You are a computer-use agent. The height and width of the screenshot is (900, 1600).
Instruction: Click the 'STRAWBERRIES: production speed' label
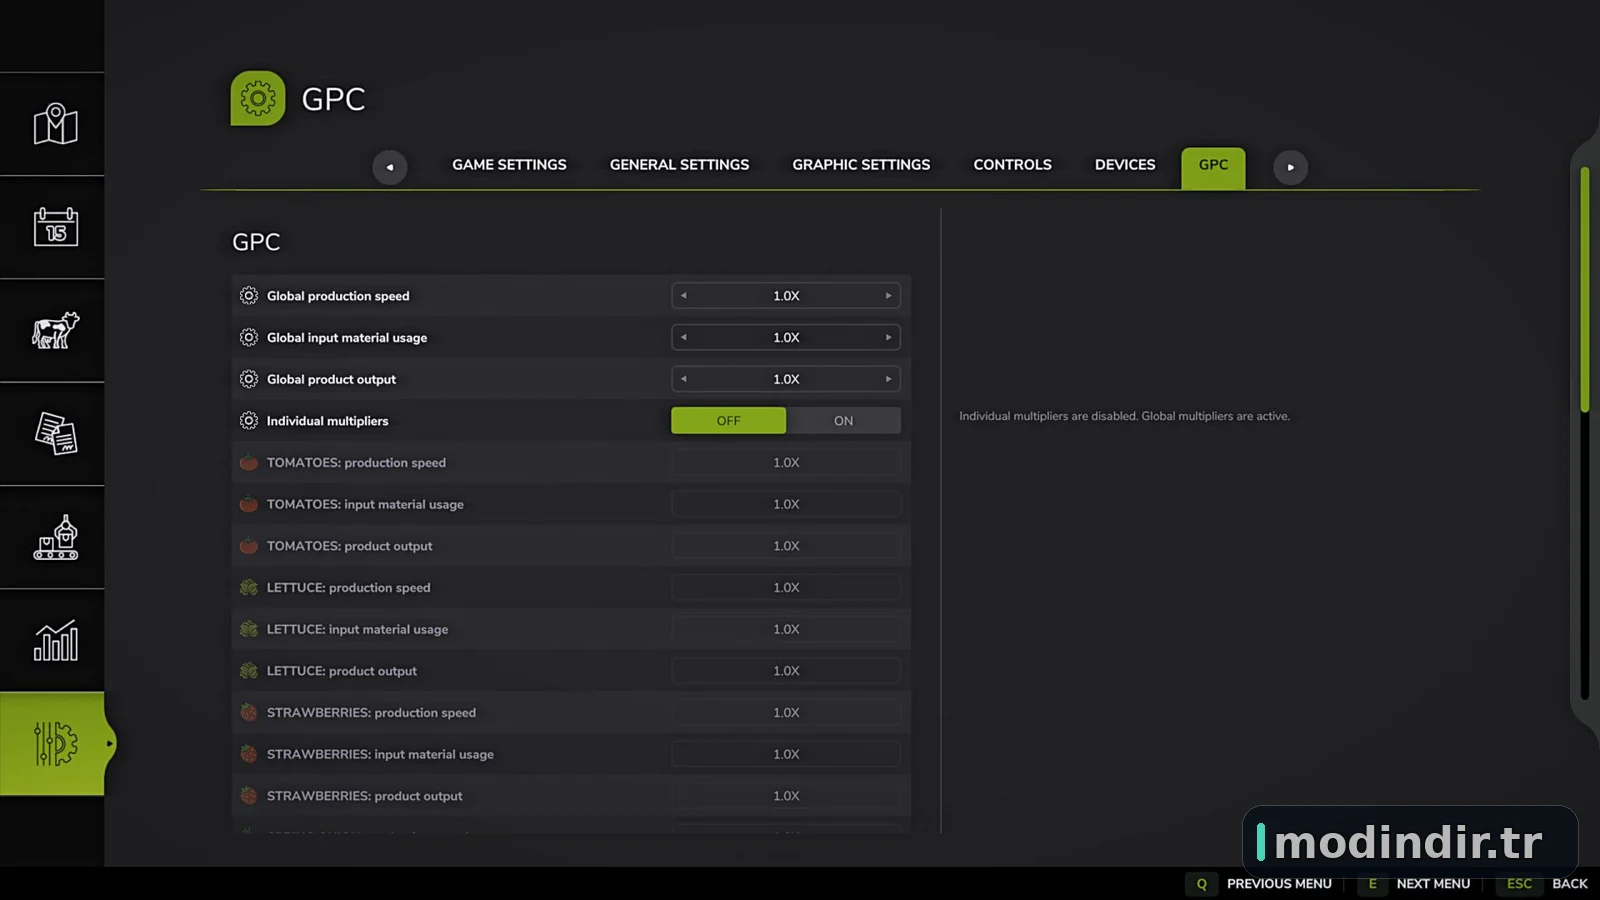371,713
